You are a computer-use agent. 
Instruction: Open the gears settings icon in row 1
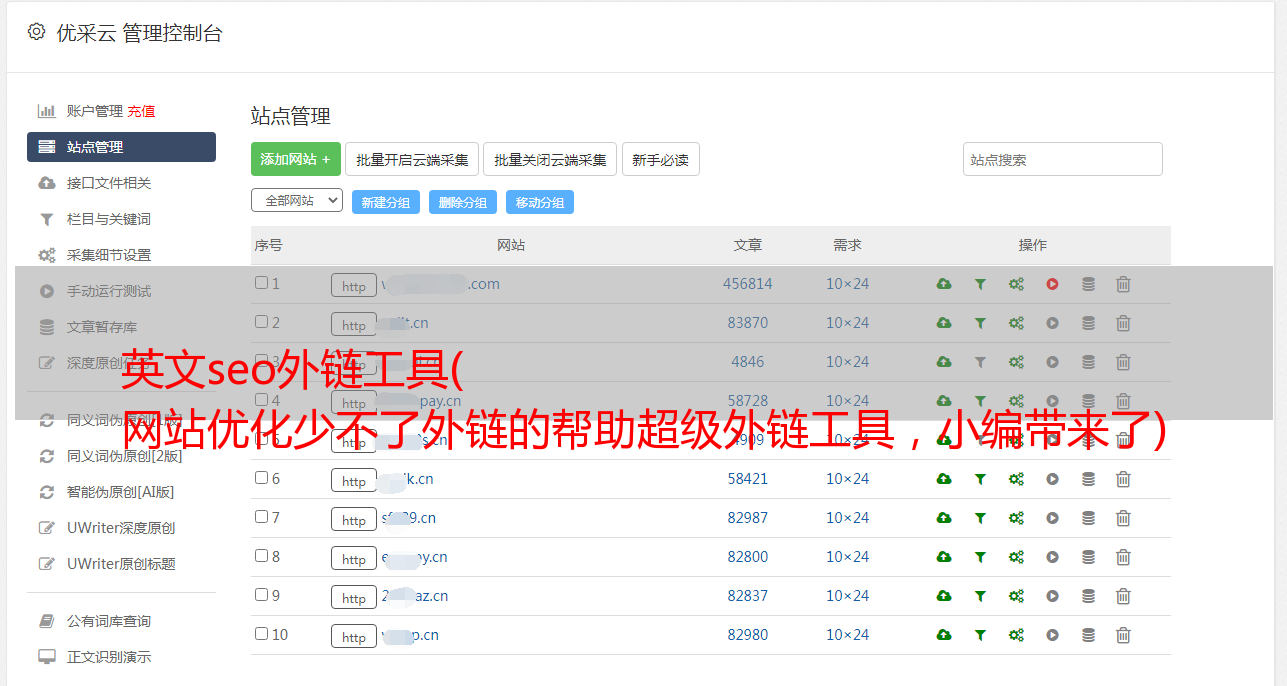pos(1016,284)
